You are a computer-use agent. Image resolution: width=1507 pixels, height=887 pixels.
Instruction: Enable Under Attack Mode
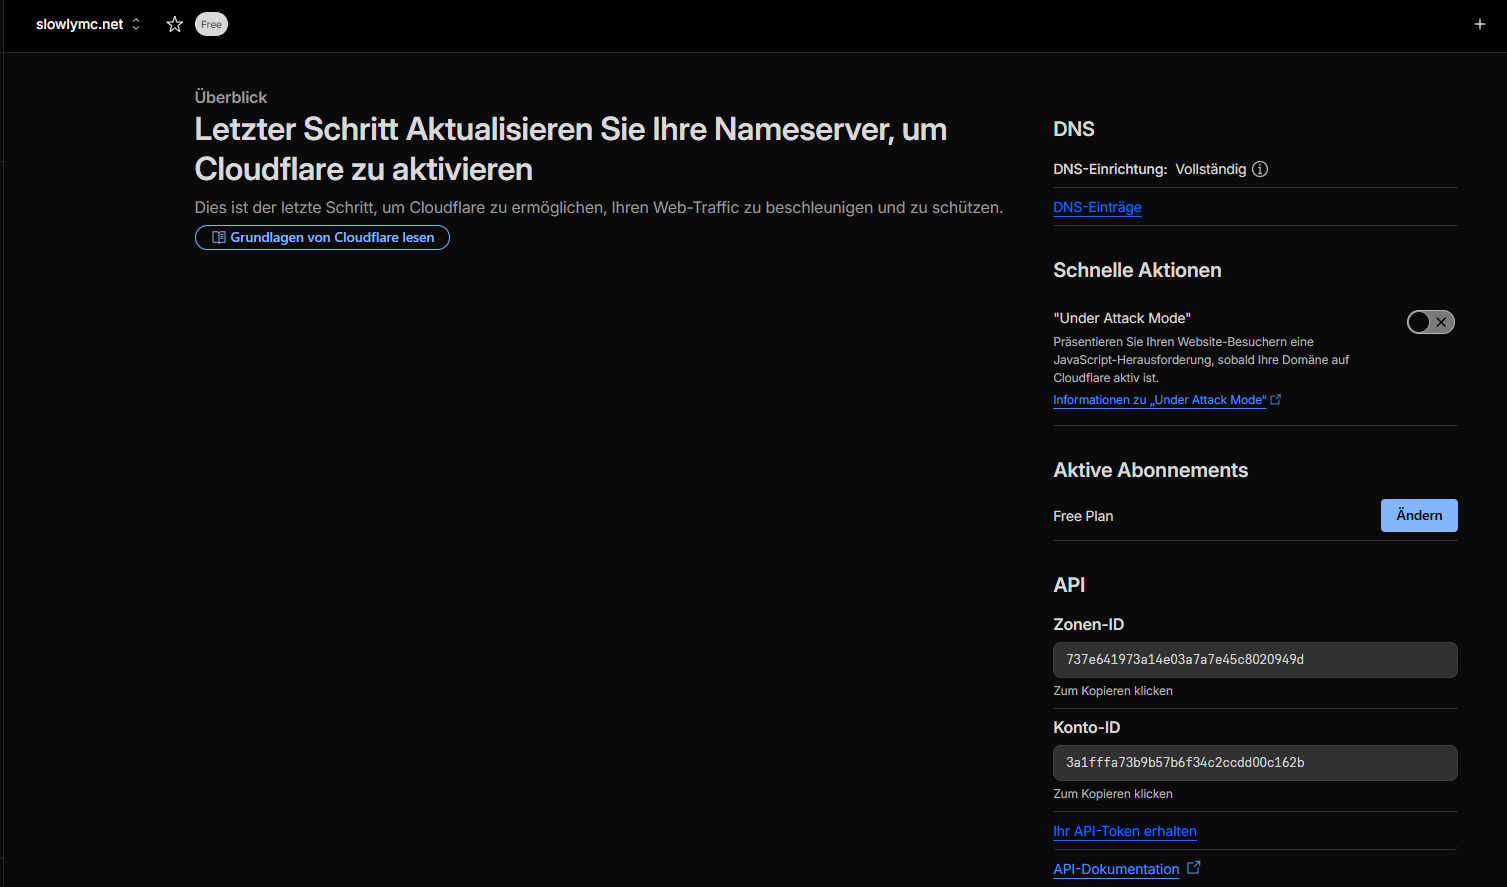tap(1430, 322)
